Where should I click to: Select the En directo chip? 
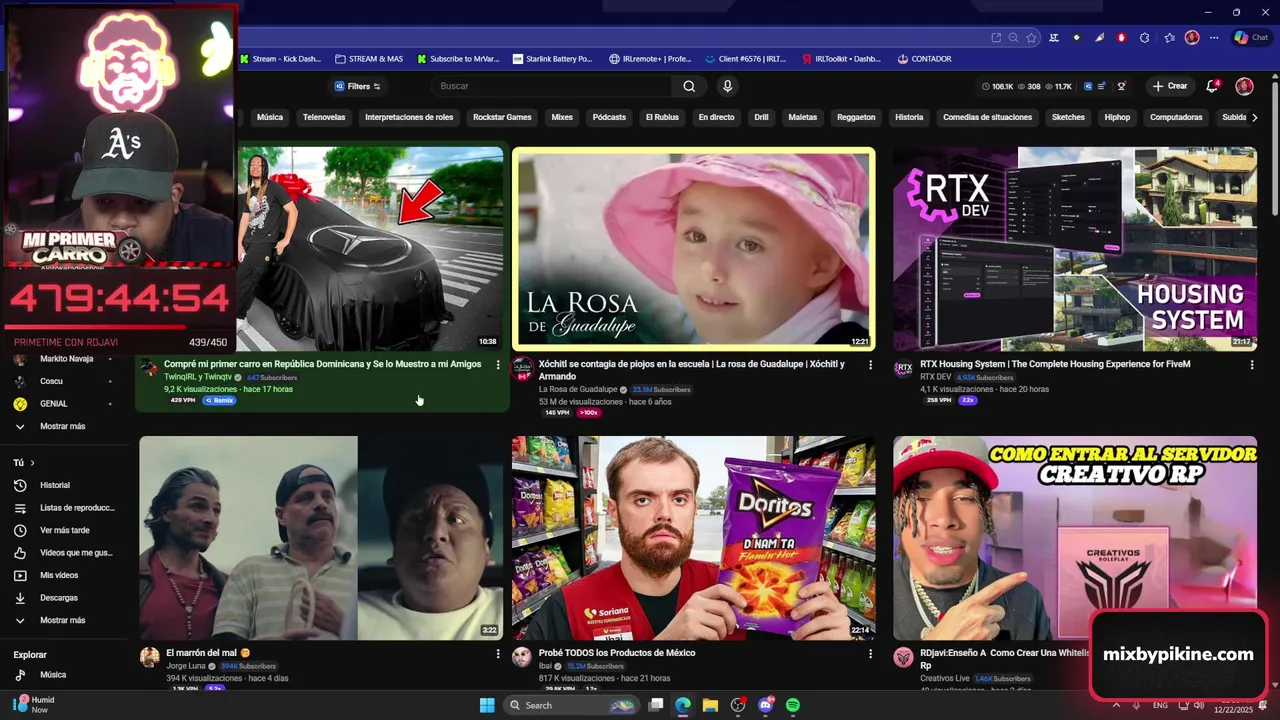coord(716,117)
